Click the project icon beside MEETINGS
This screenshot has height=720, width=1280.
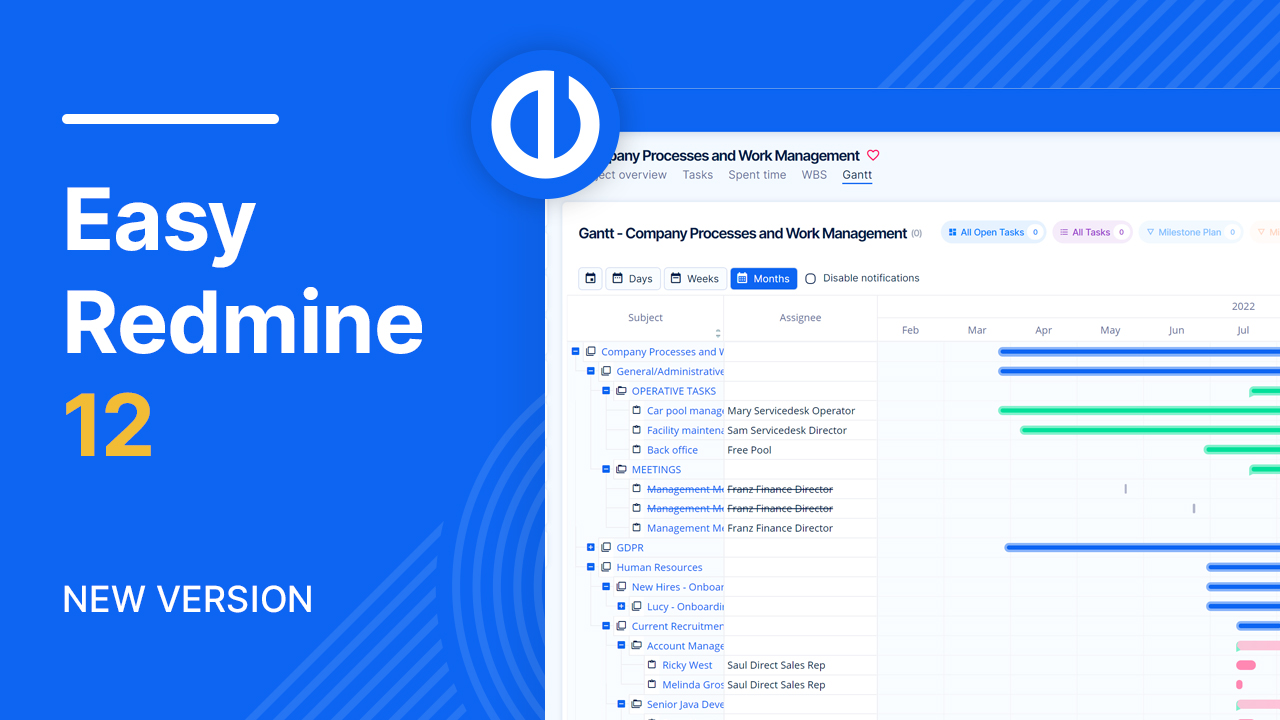pyautogui.click(x=621, y=469)
